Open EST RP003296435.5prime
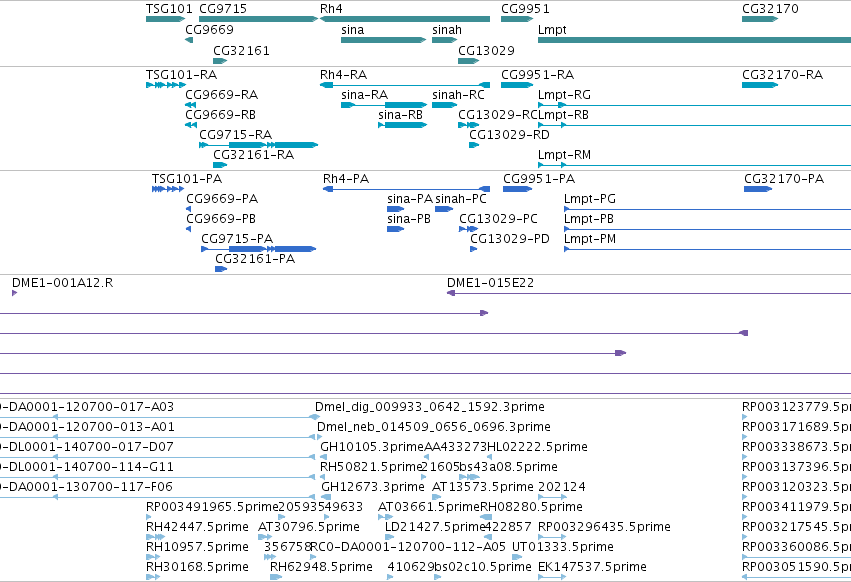 (x=604, y=527)
